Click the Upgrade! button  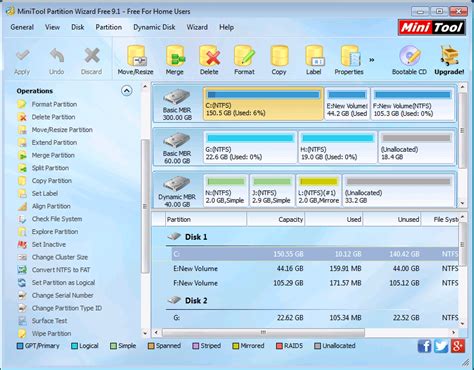[x=449, y=60]
